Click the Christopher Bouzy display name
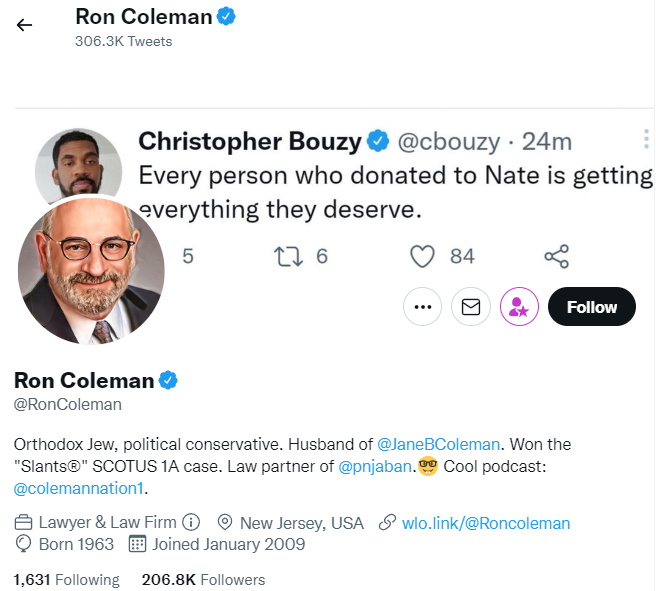 click(250, 141)
